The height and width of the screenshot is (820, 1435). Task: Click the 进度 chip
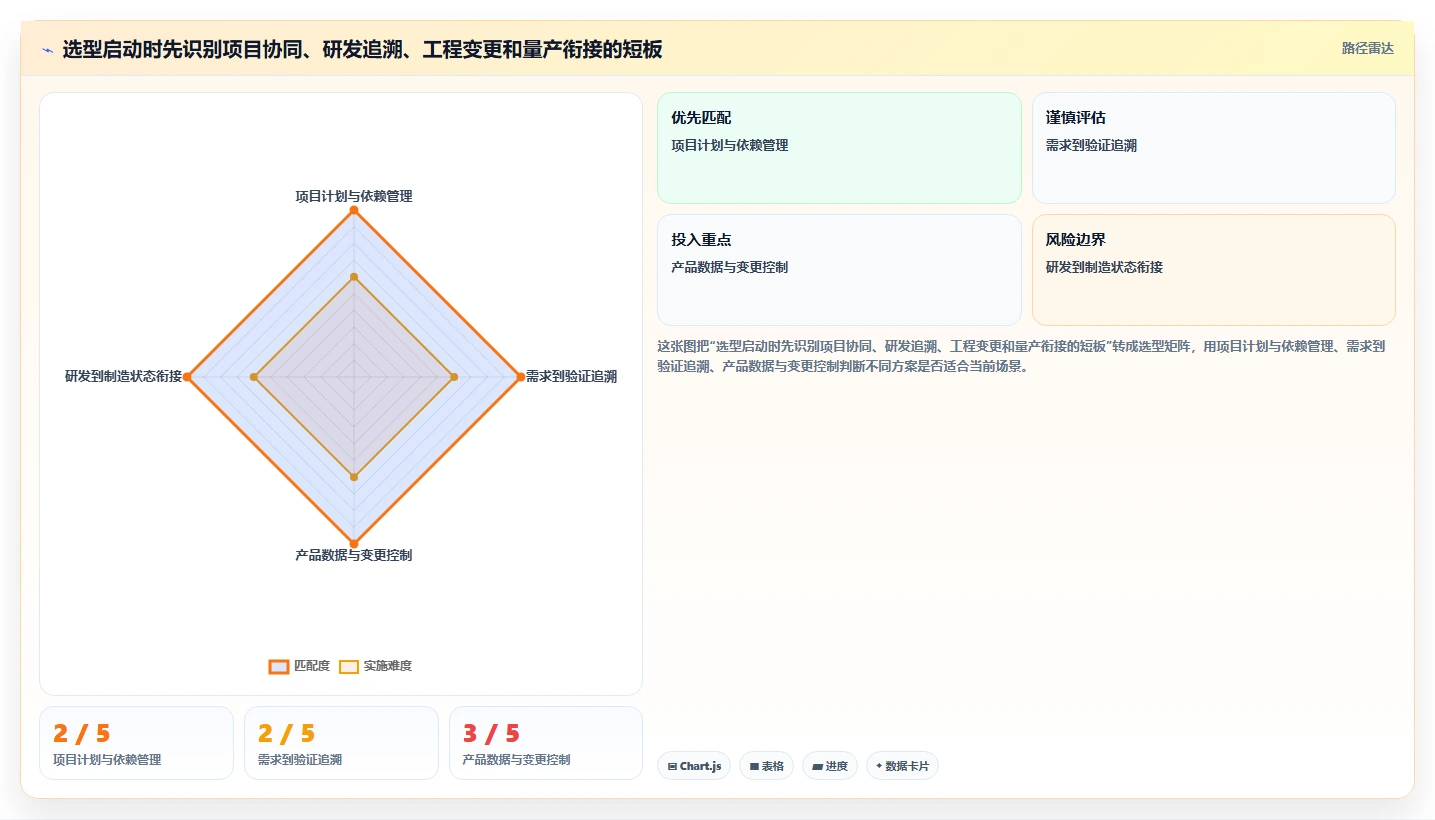click(830, 766)
